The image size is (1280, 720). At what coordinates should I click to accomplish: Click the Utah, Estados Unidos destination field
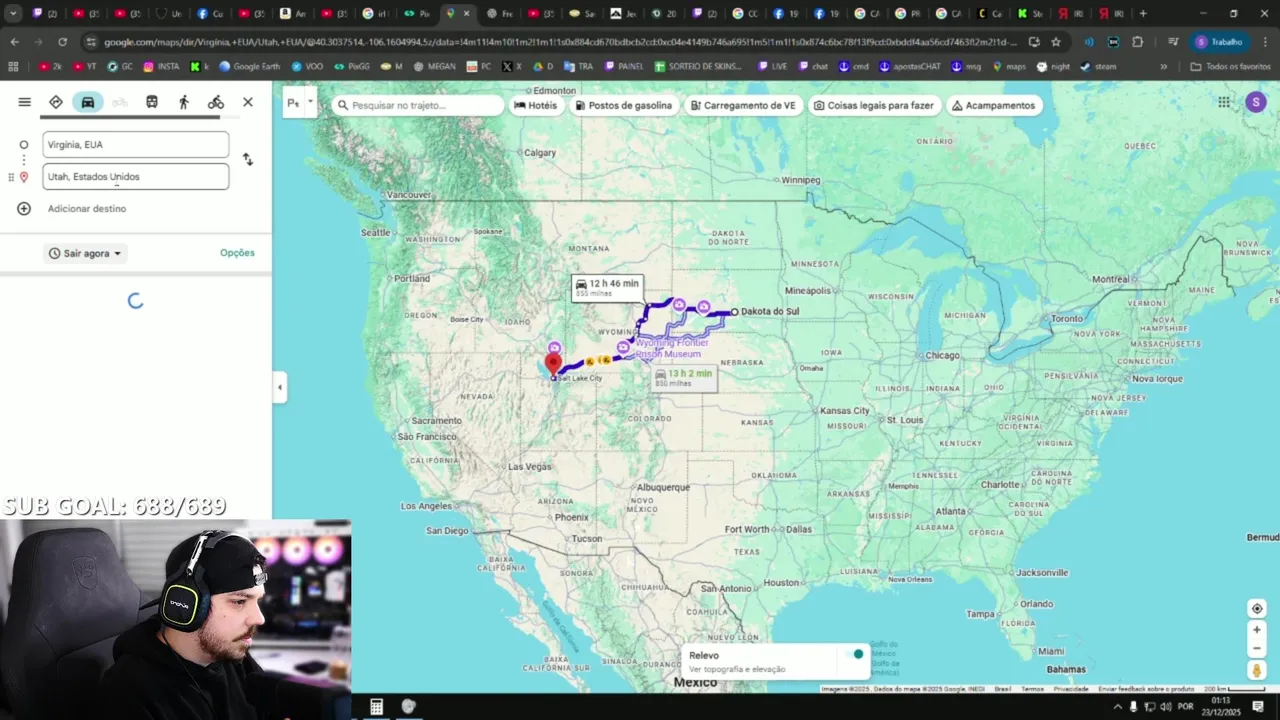point(136,177)
